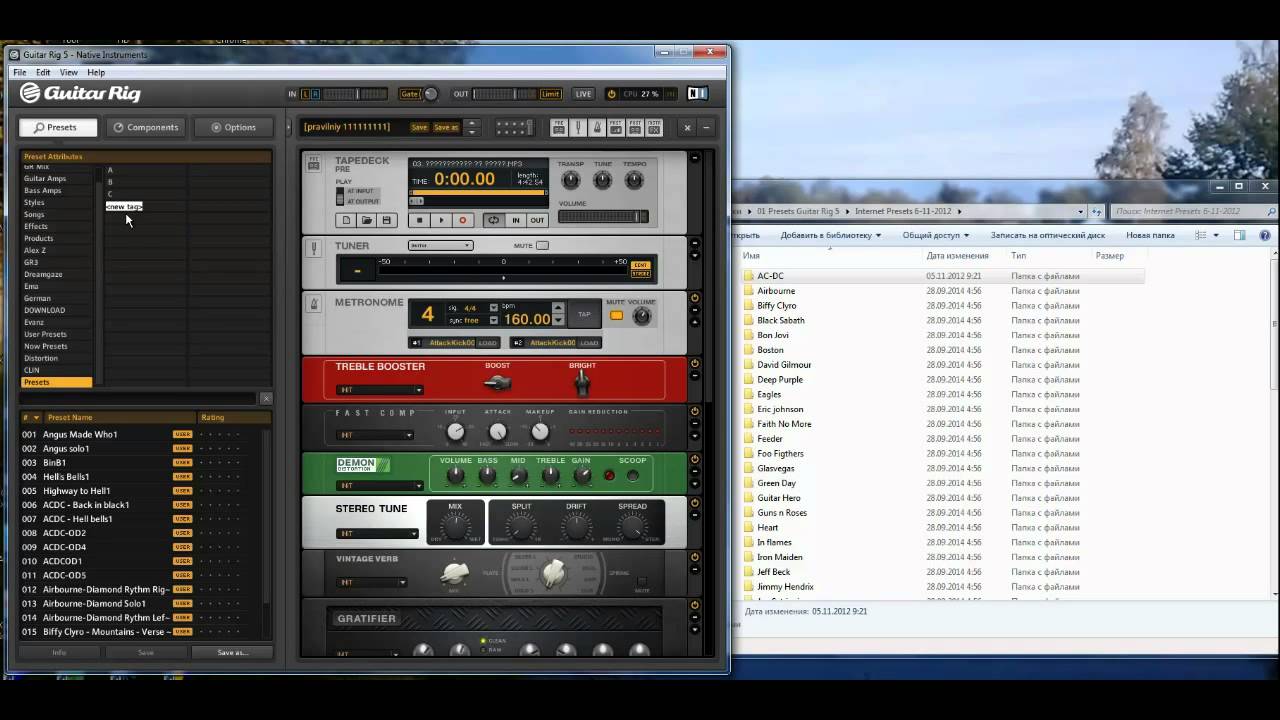1280x720 pixels.
Task: Select the L input channel
Action: (x=305, y=94)
